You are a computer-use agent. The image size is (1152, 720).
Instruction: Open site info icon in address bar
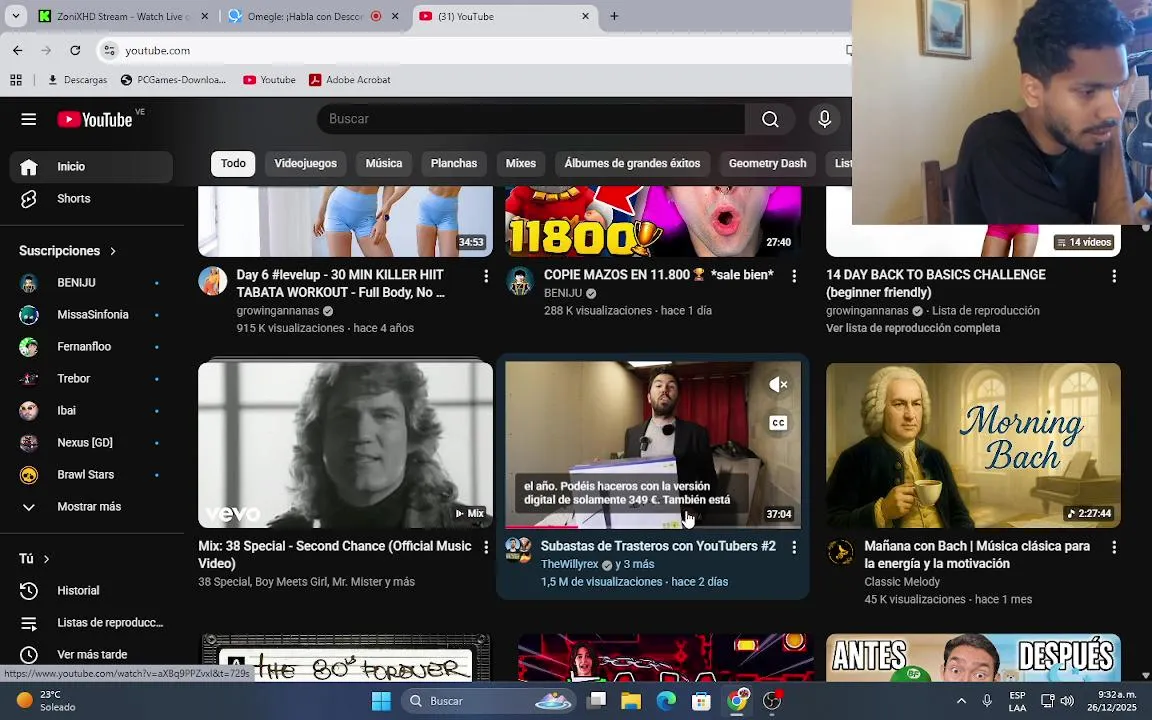(109, 51)
